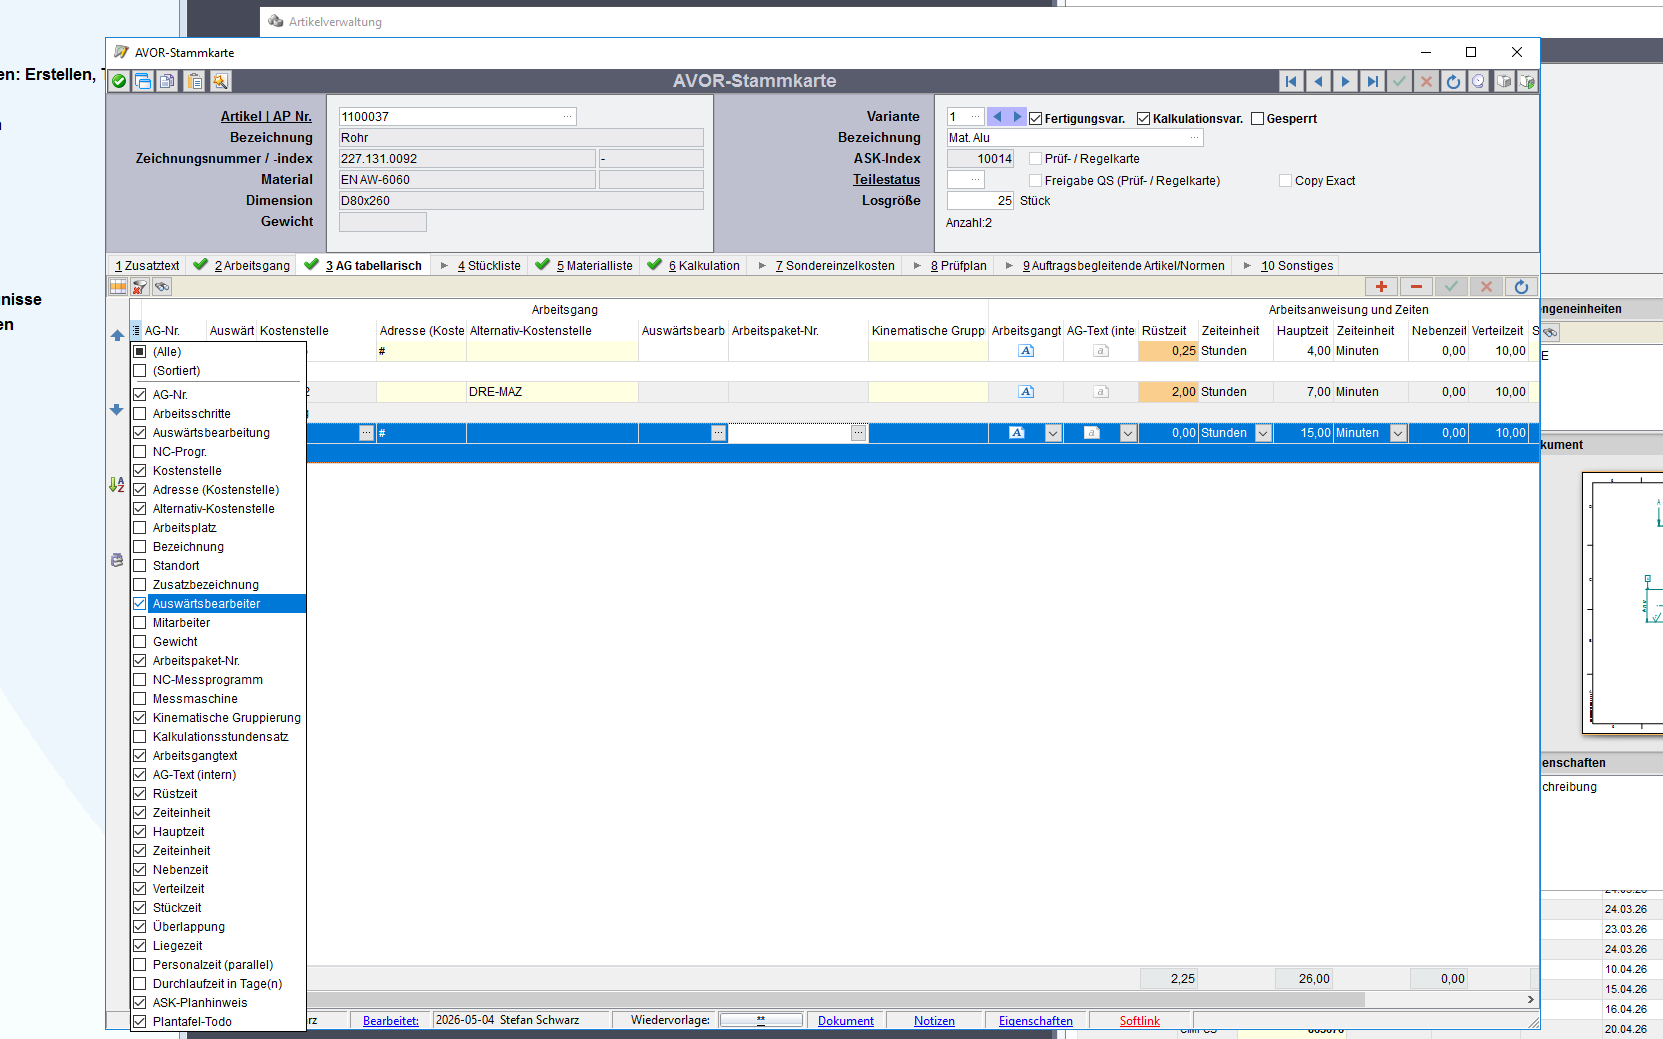Expand Minuten unit dropdown in selected row
The height and width of the screenshot is (1039, 1663).
(x=1398, y=433)
